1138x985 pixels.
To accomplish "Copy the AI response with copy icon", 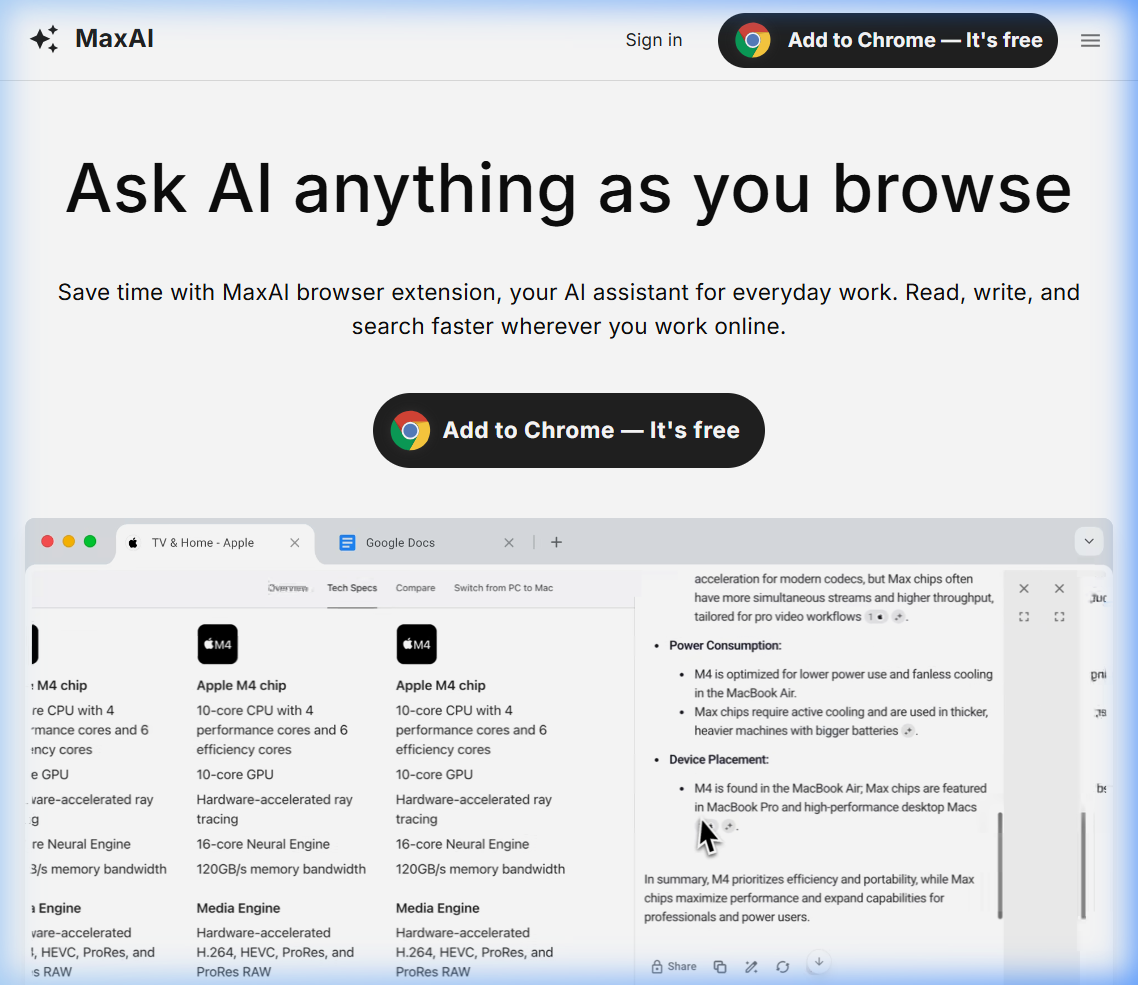I will click(720, 967).
